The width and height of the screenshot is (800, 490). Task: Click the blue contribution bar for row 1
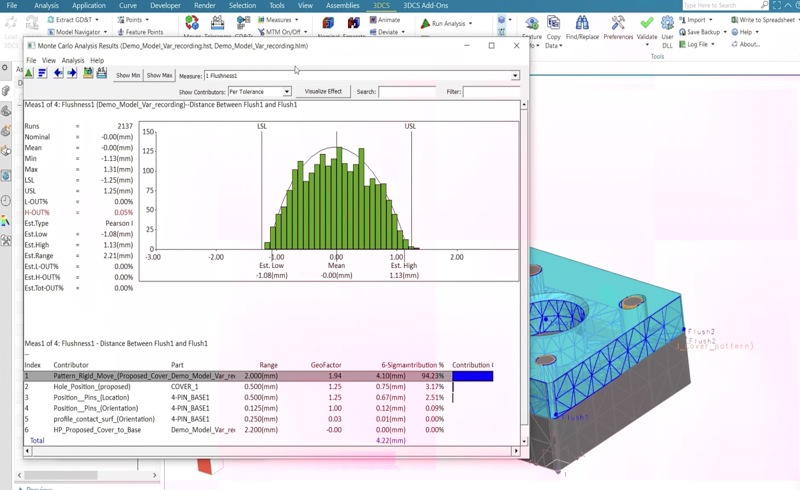pyautogui.click(x=472, y=376)
